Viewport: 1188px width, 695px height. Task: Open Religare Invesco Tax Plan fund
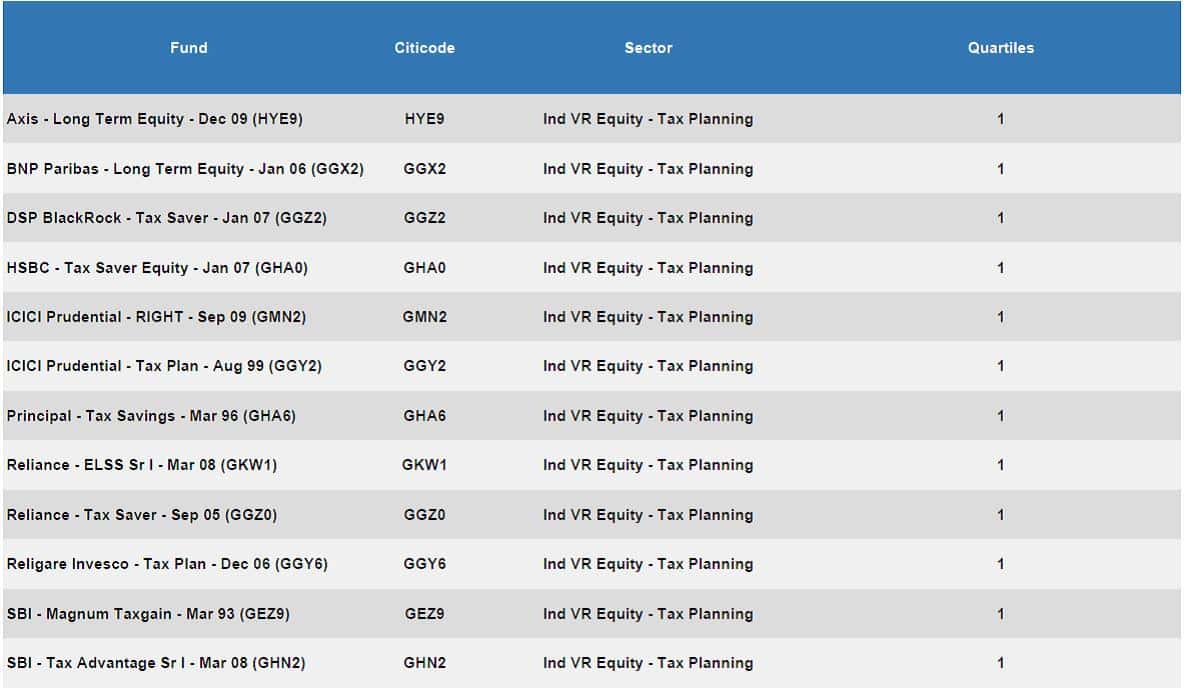pyautogui.click(x=167, y=564)
